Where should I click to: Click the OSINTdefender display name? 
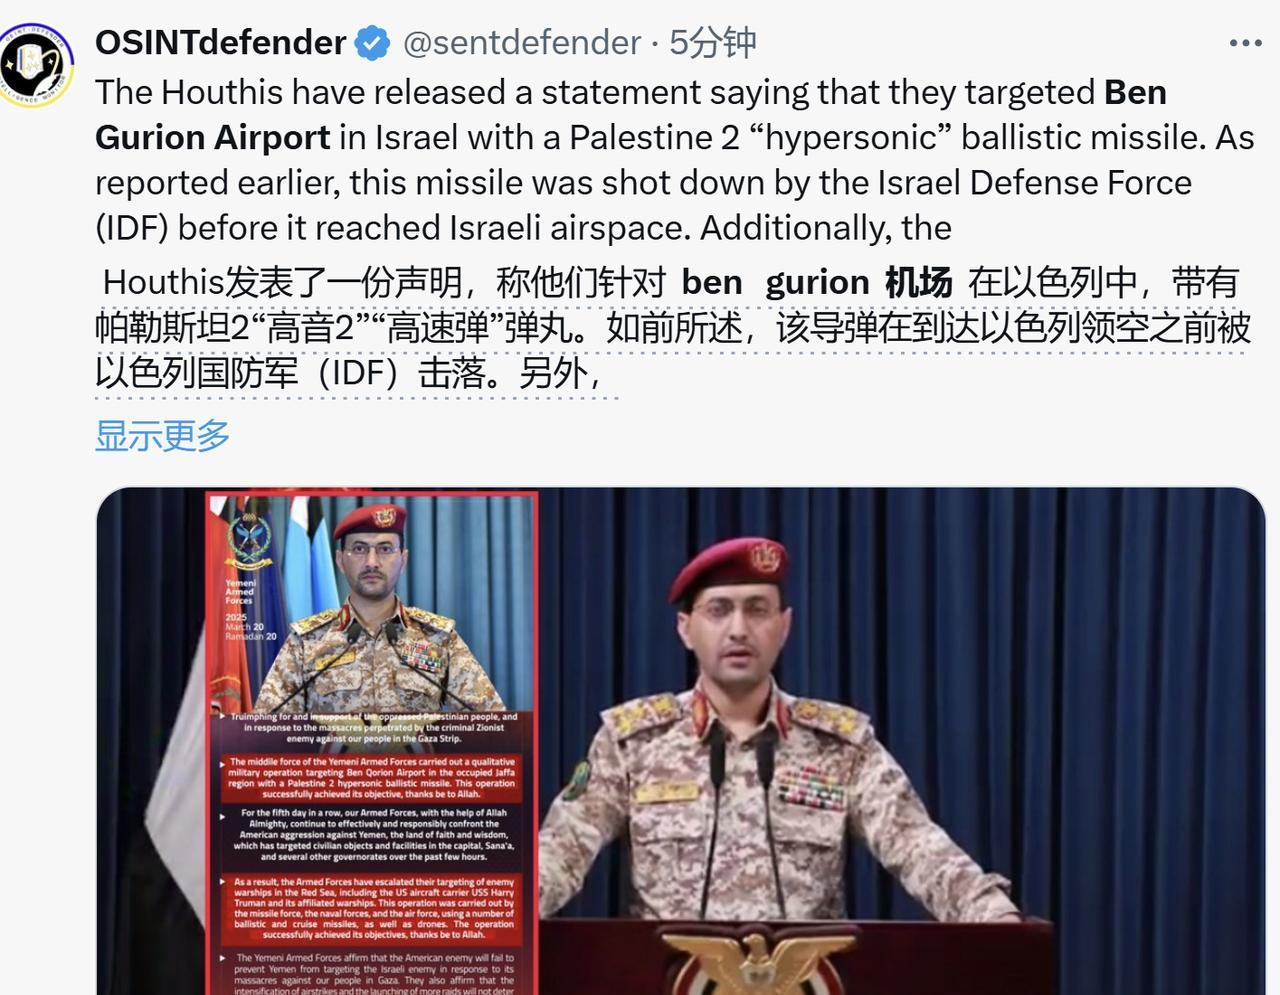point(220,43)
